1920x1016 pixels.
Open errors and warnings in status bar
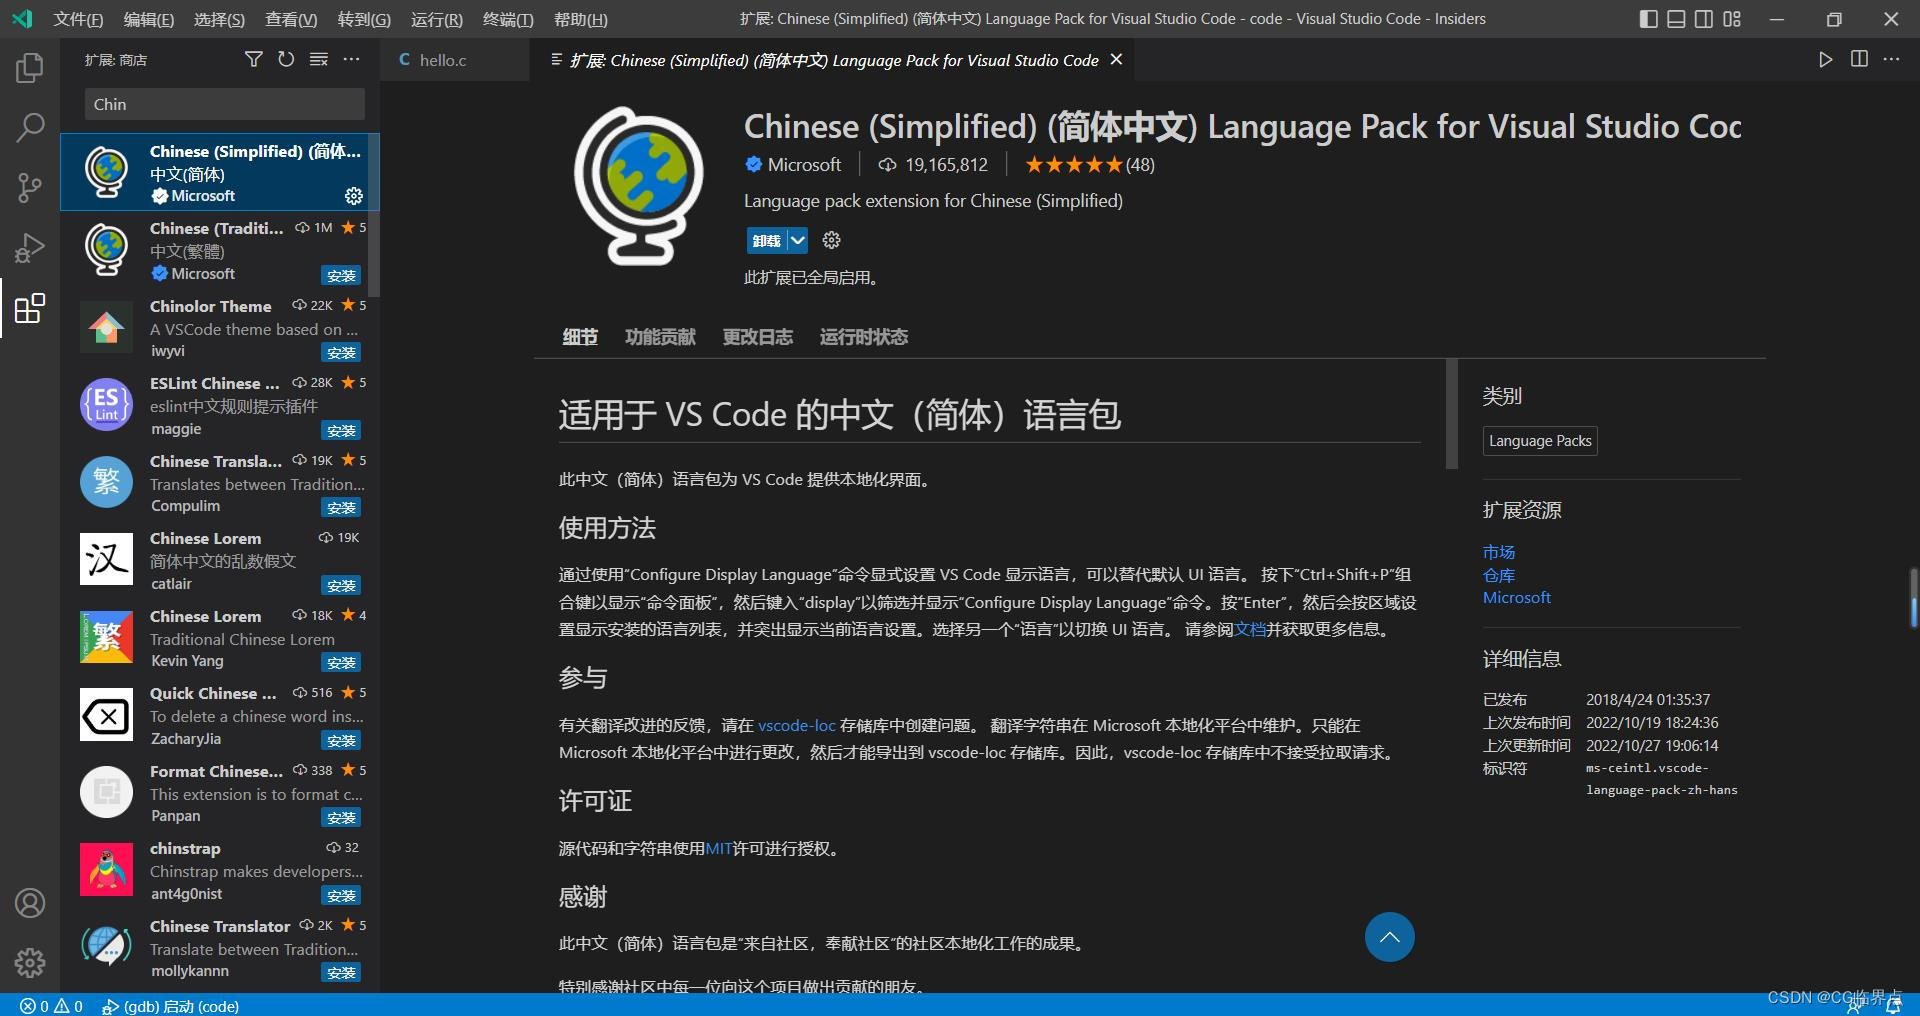[x=52, y=1006]
